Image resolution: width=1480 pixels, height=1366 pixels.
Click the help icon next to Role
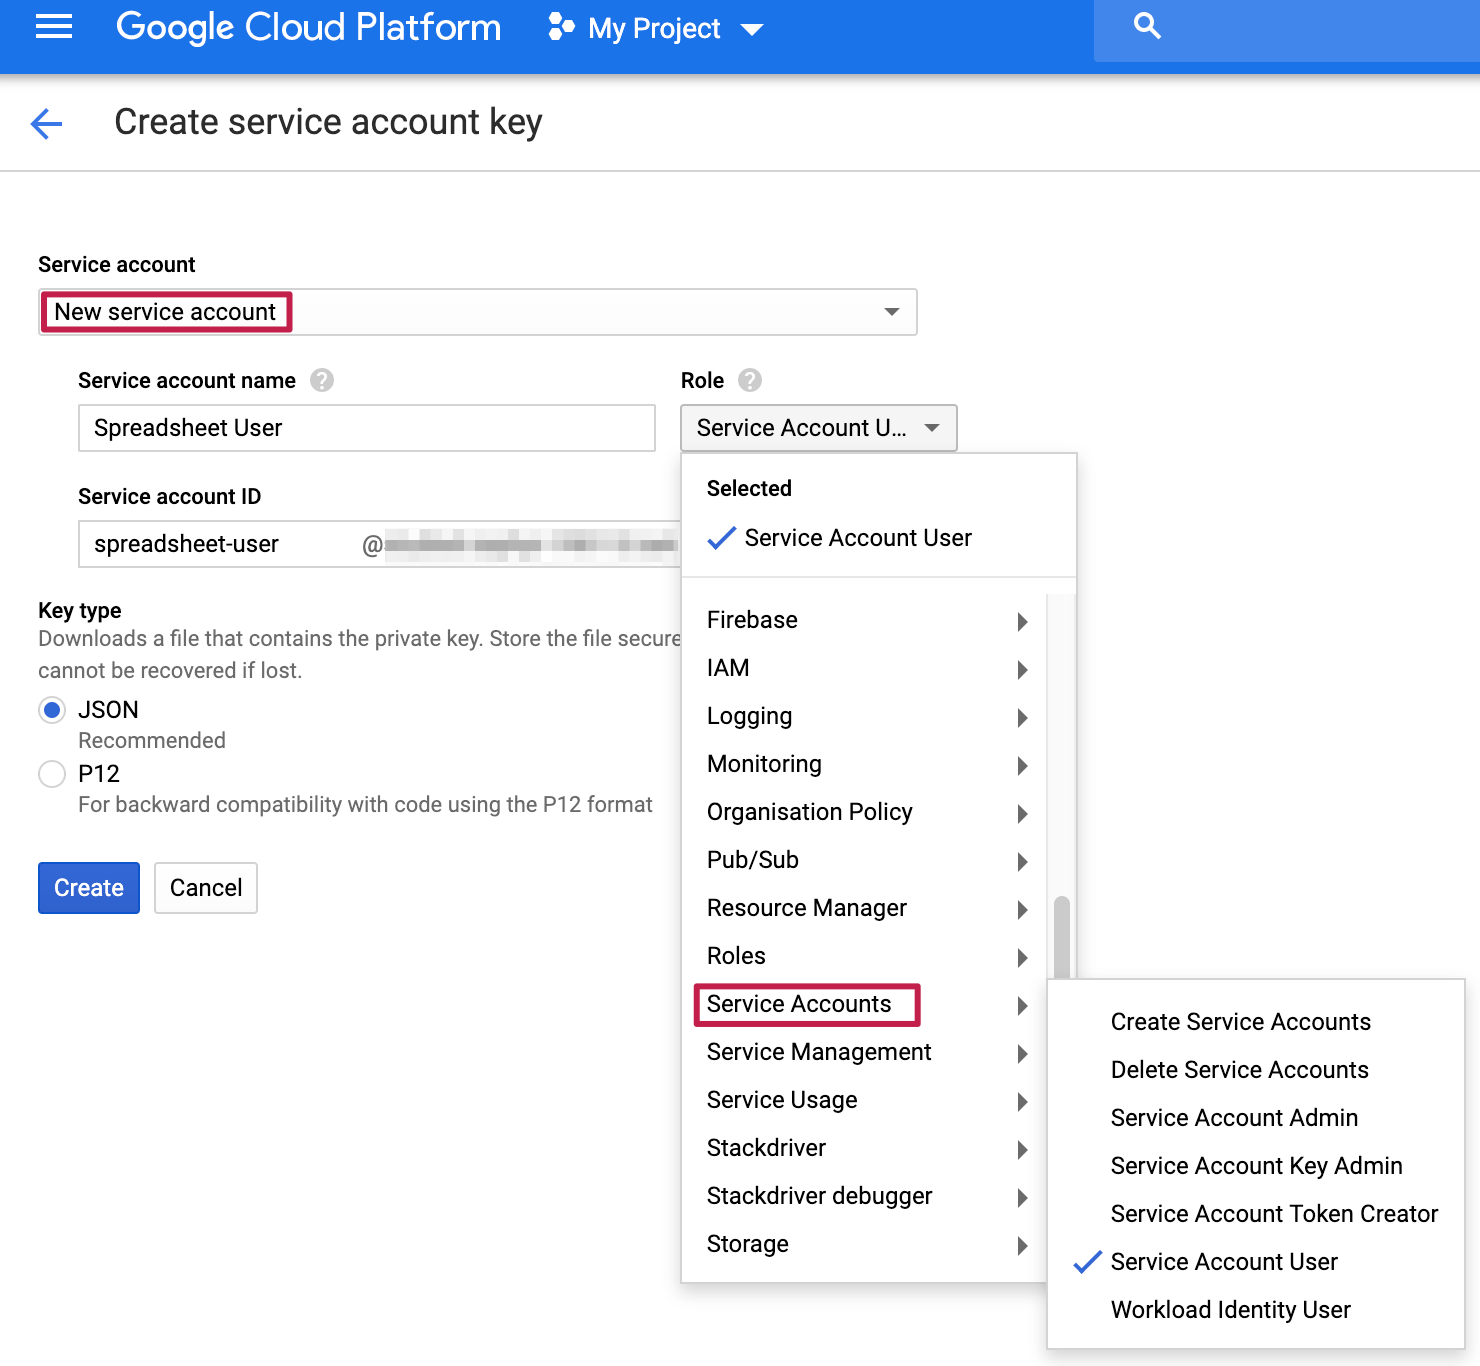[750, 380]
